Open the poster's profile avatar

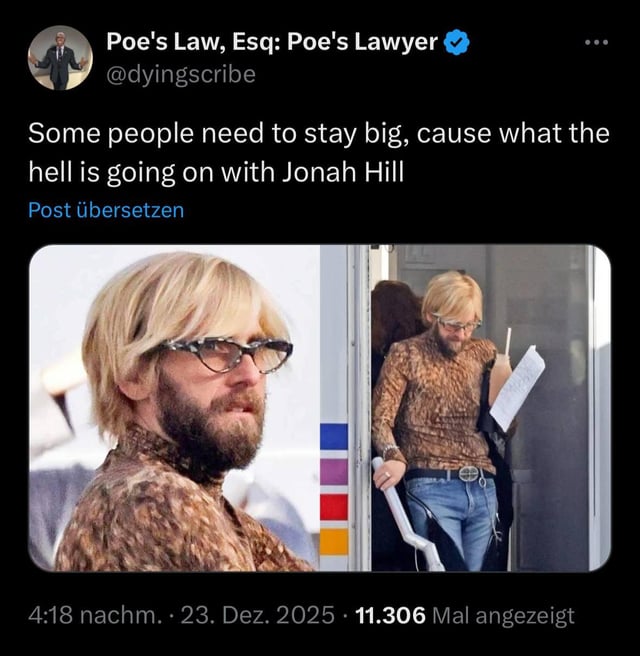pyautogui.click(x=60, y=58)
